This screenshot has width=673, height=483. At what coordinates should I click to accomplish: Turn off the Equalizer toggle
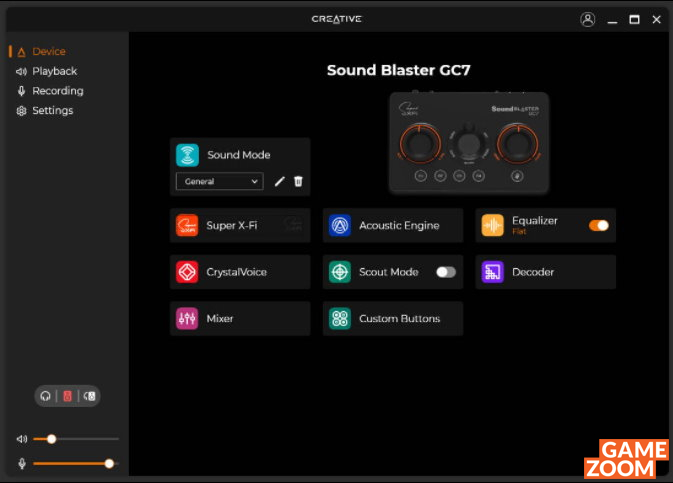(599, 225)
